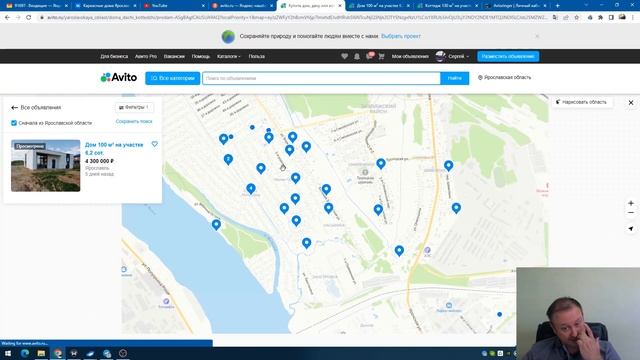Open Мои объявления link
640x360 pixels.
tap(410, 56)
